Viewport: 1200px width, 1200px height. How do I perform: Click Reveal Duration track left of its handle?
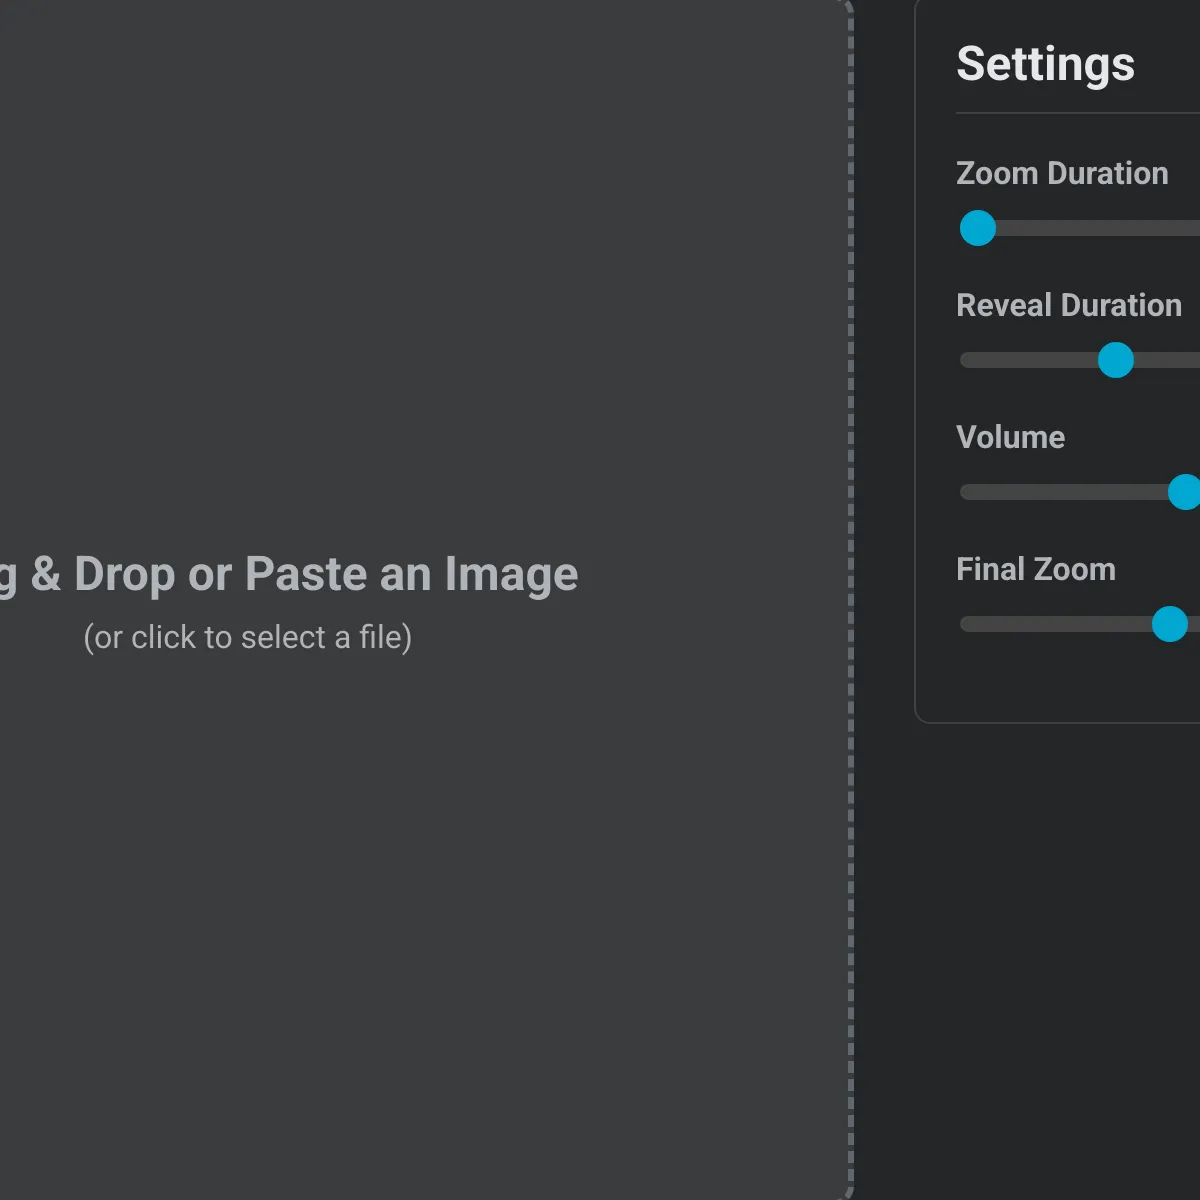click(x=1030, y=360)
